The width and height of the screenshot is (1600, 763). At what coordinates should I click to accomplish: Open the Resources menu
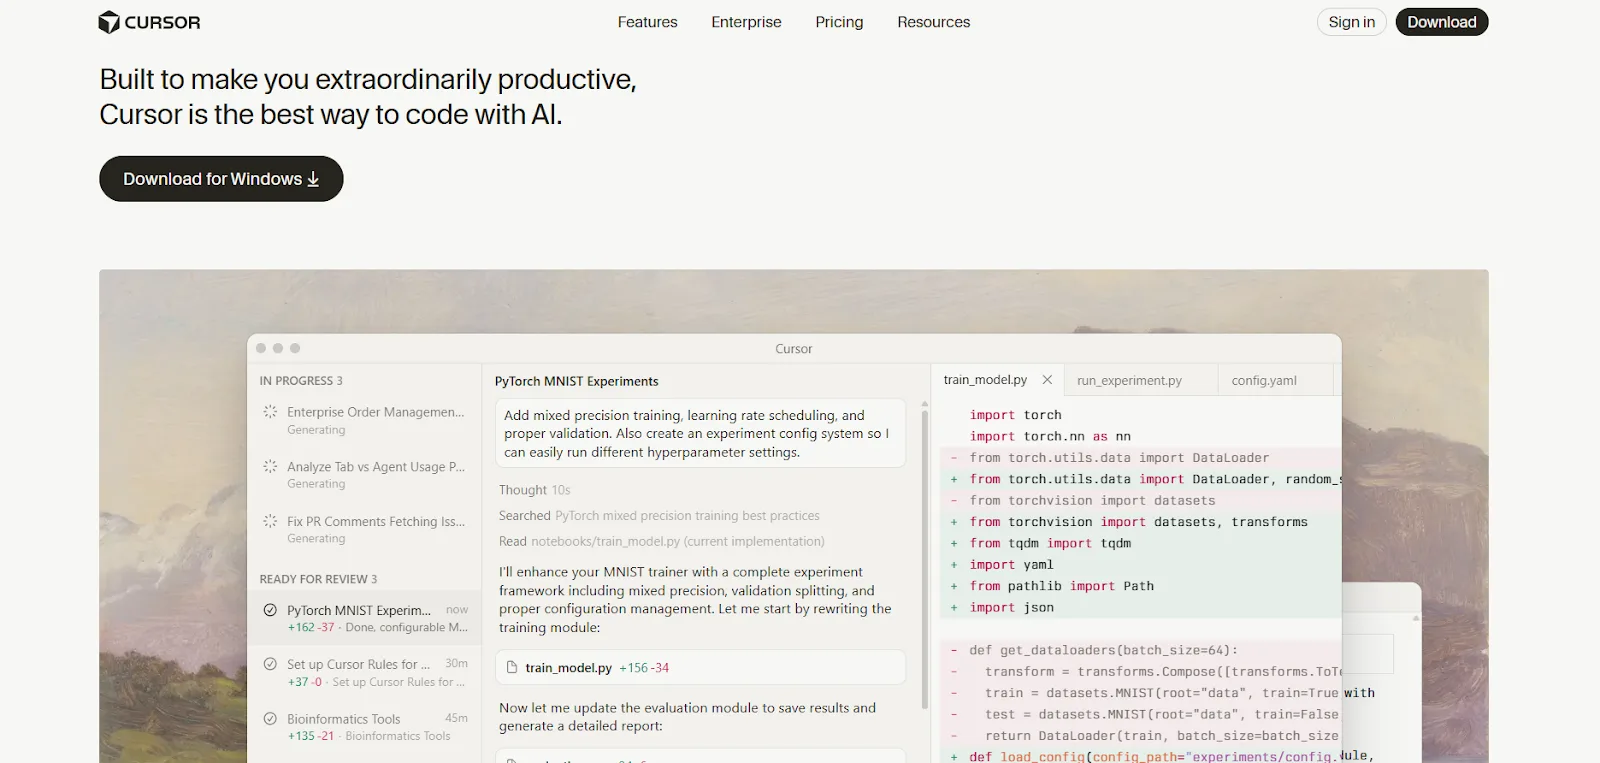(x=933, y=22)
